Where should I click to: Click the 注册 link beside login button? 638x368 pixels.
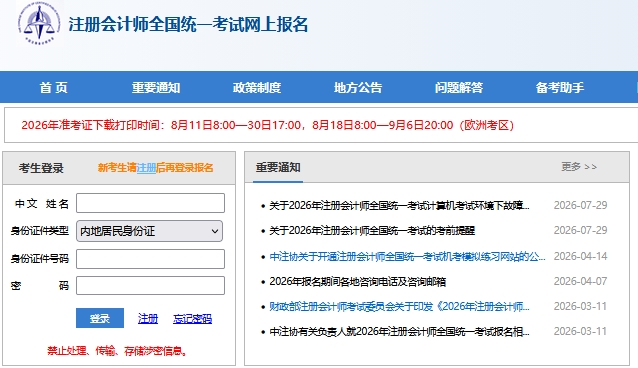click(148, 318)
